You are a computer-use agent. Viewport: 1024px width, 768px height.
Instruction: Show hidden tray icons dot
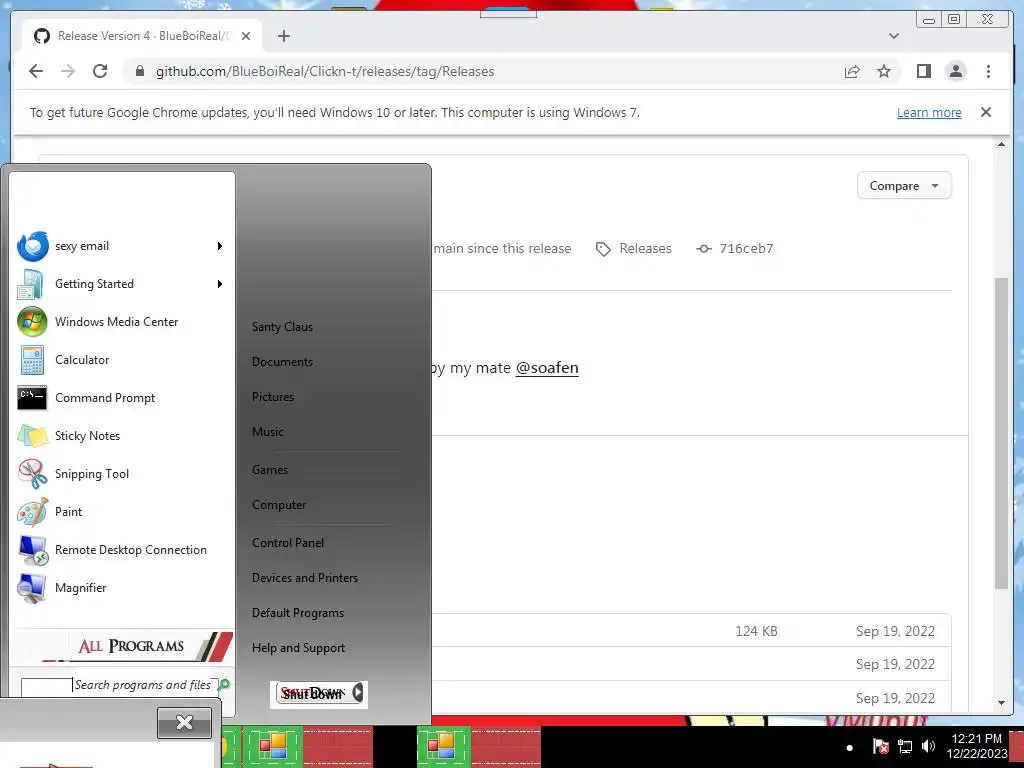pos(850,747)
